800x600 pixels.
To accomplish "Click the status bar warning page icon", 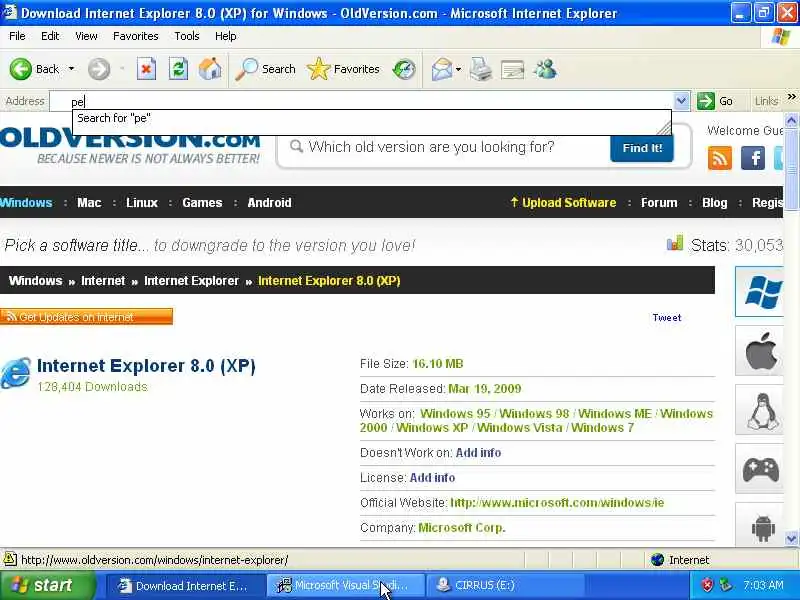I will pos(10,560).
